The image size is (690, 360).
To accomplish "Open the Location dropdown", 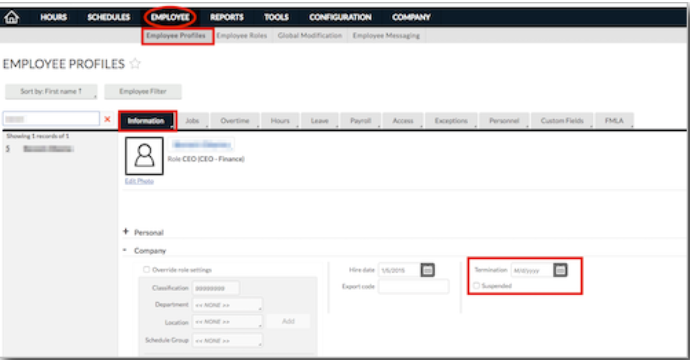I will click(227, 322).
